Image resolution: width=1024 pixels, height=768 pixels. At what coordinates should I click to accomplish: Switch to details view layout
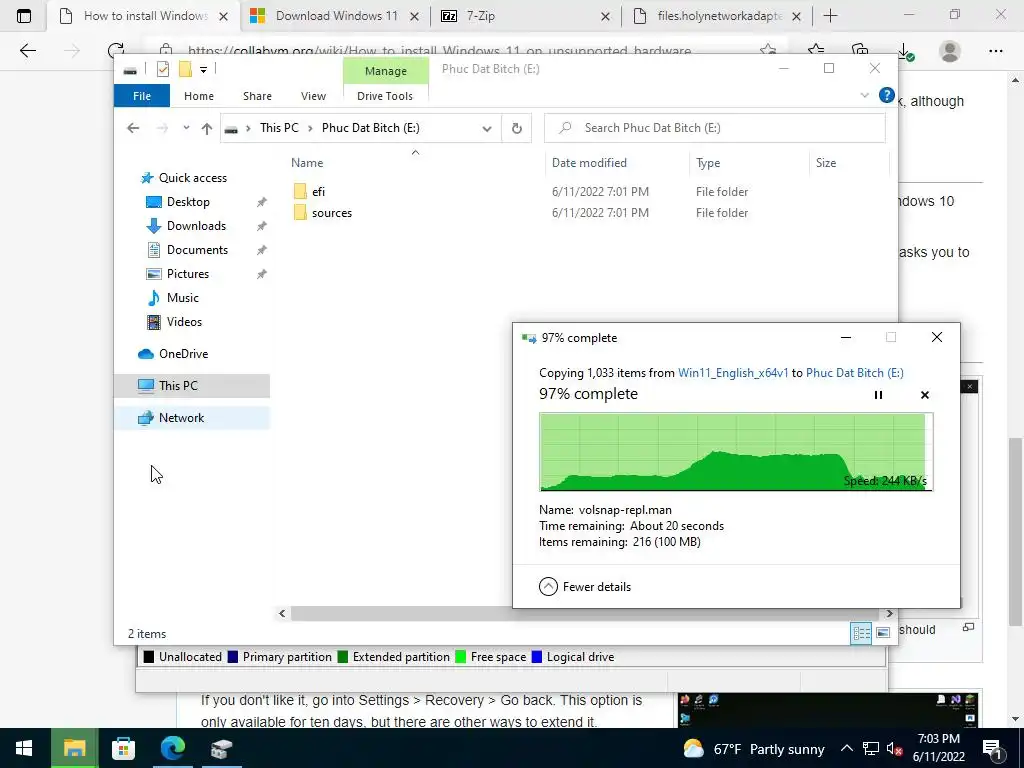[861, 633]
